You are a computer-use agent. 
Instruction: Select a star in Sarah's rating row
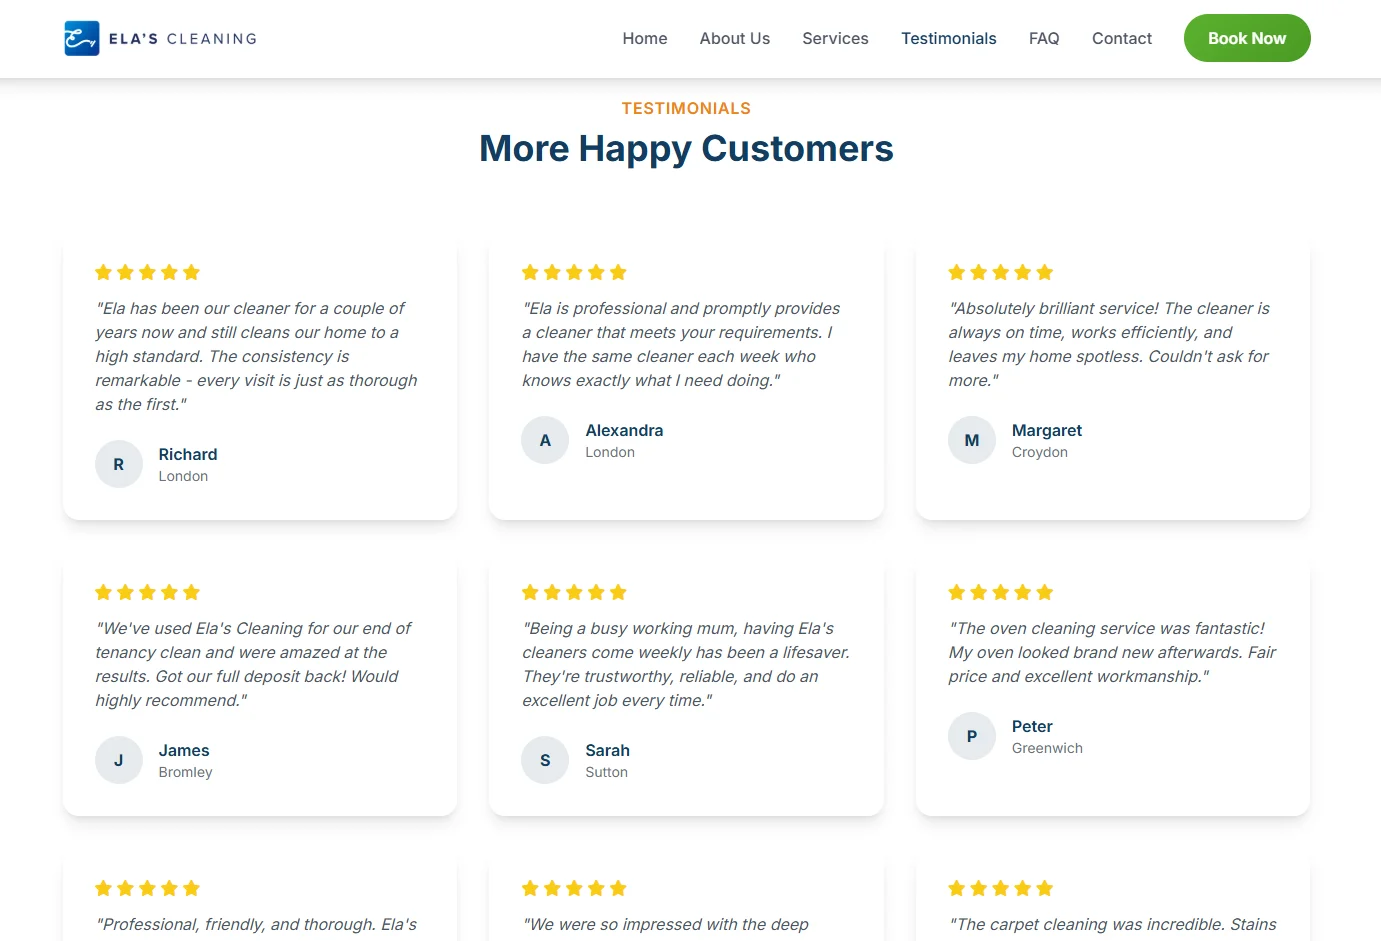tap(574, 591)
